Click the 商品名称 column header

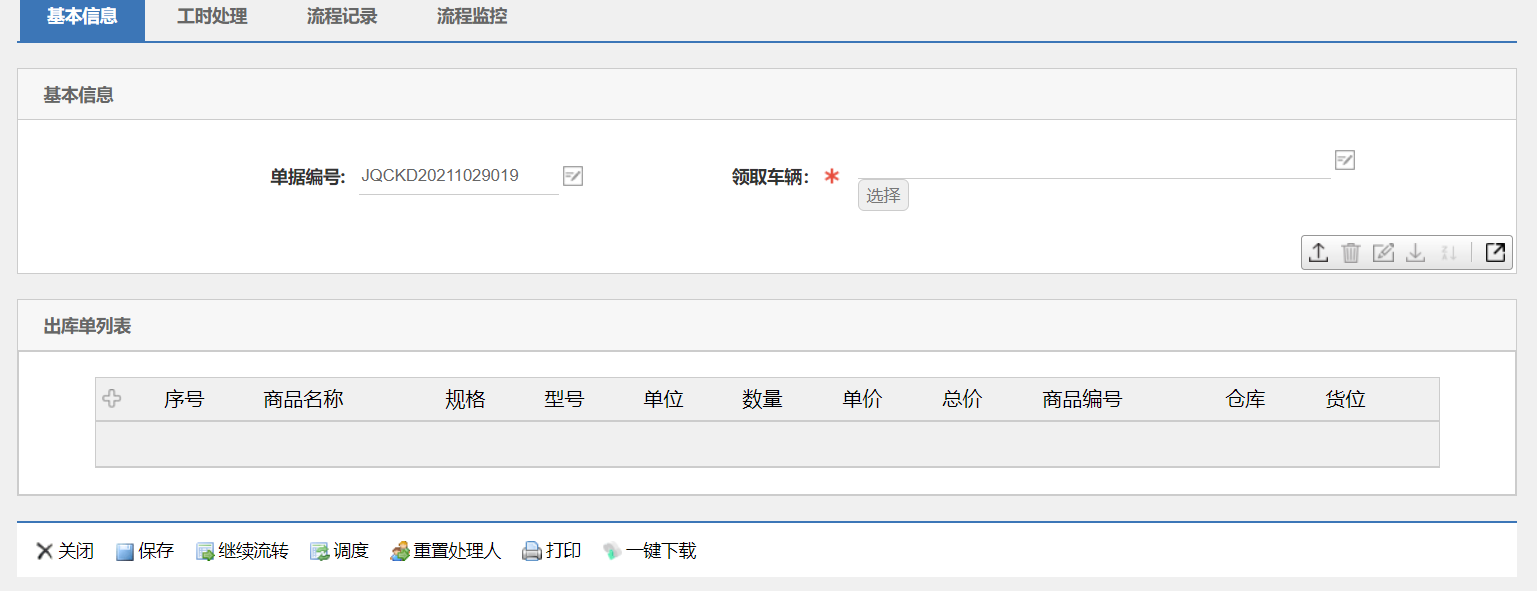click(303, 400)
